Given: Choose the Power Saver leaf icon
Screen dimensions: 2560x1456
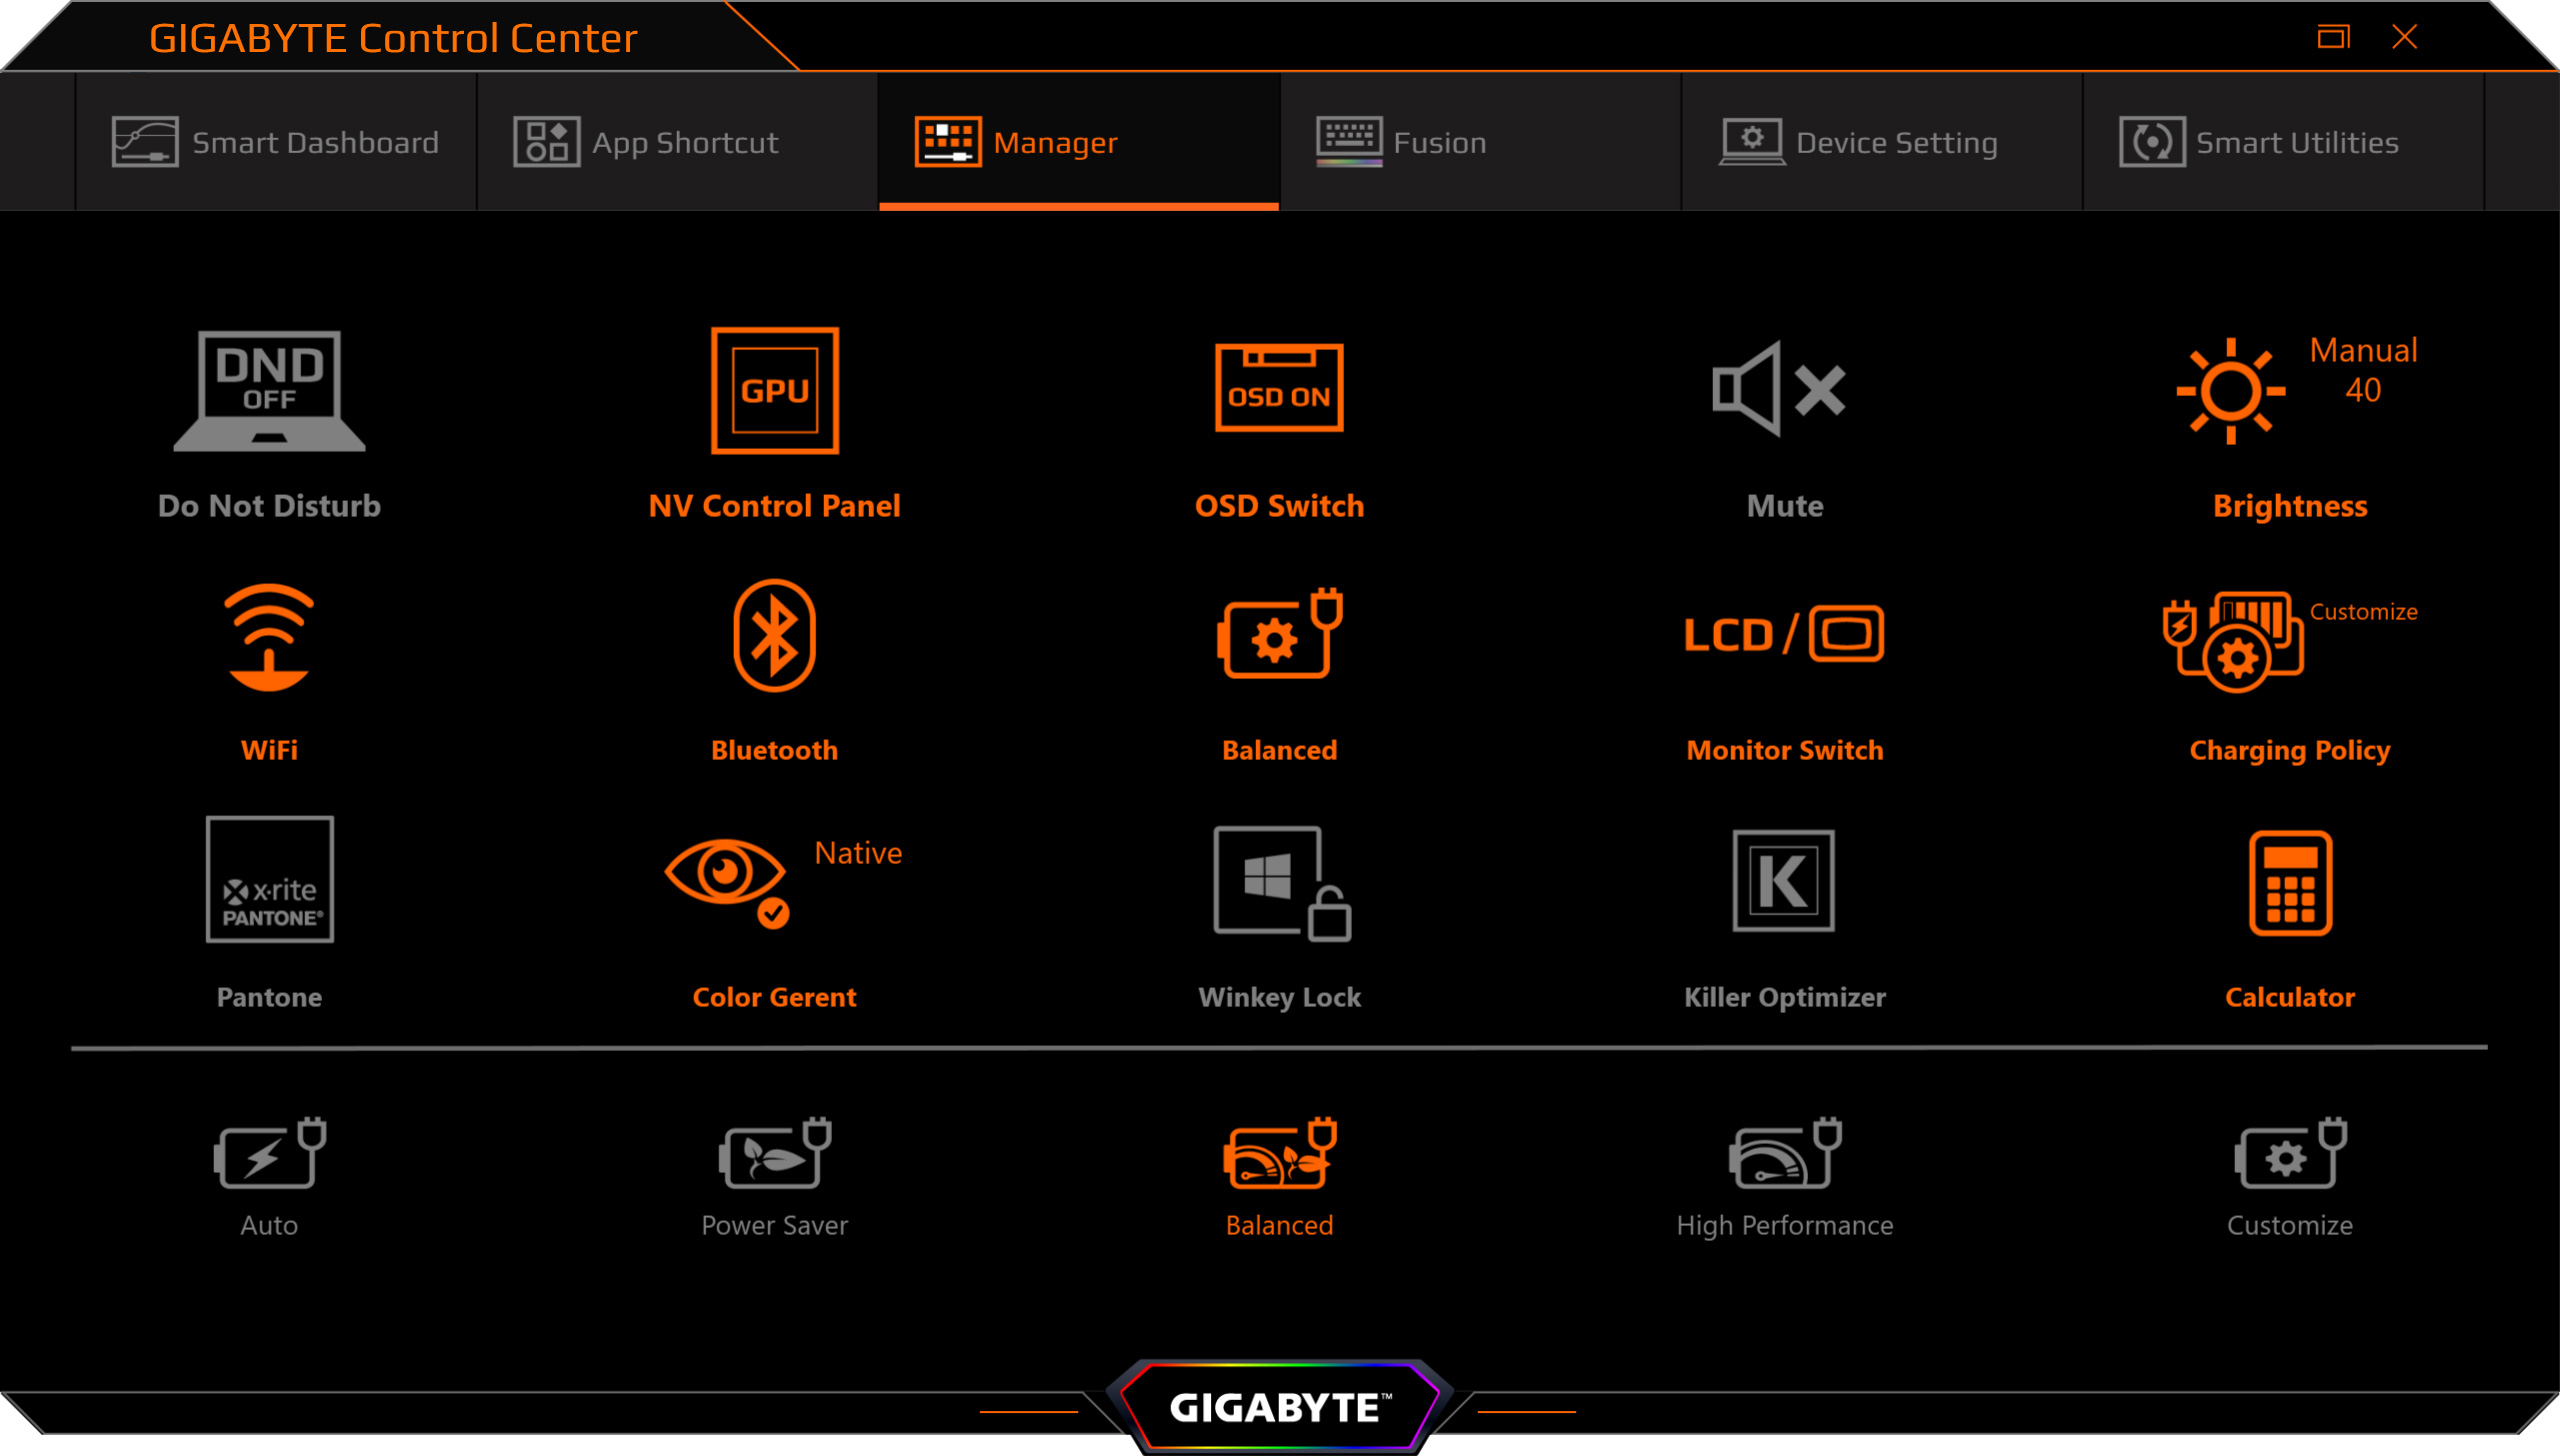Looking at the screenshot, I should (774, 1155).
